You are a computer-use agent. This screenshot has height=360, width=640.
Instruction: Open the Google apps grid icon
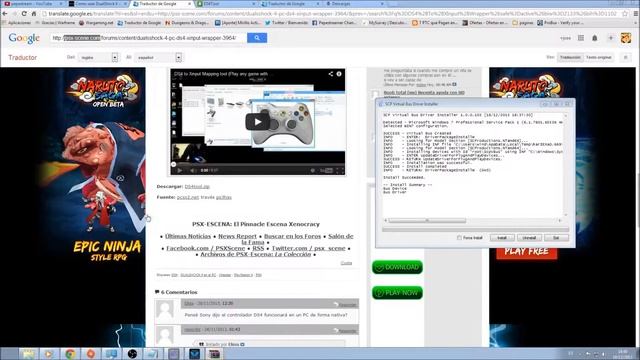tap(581, 38)
